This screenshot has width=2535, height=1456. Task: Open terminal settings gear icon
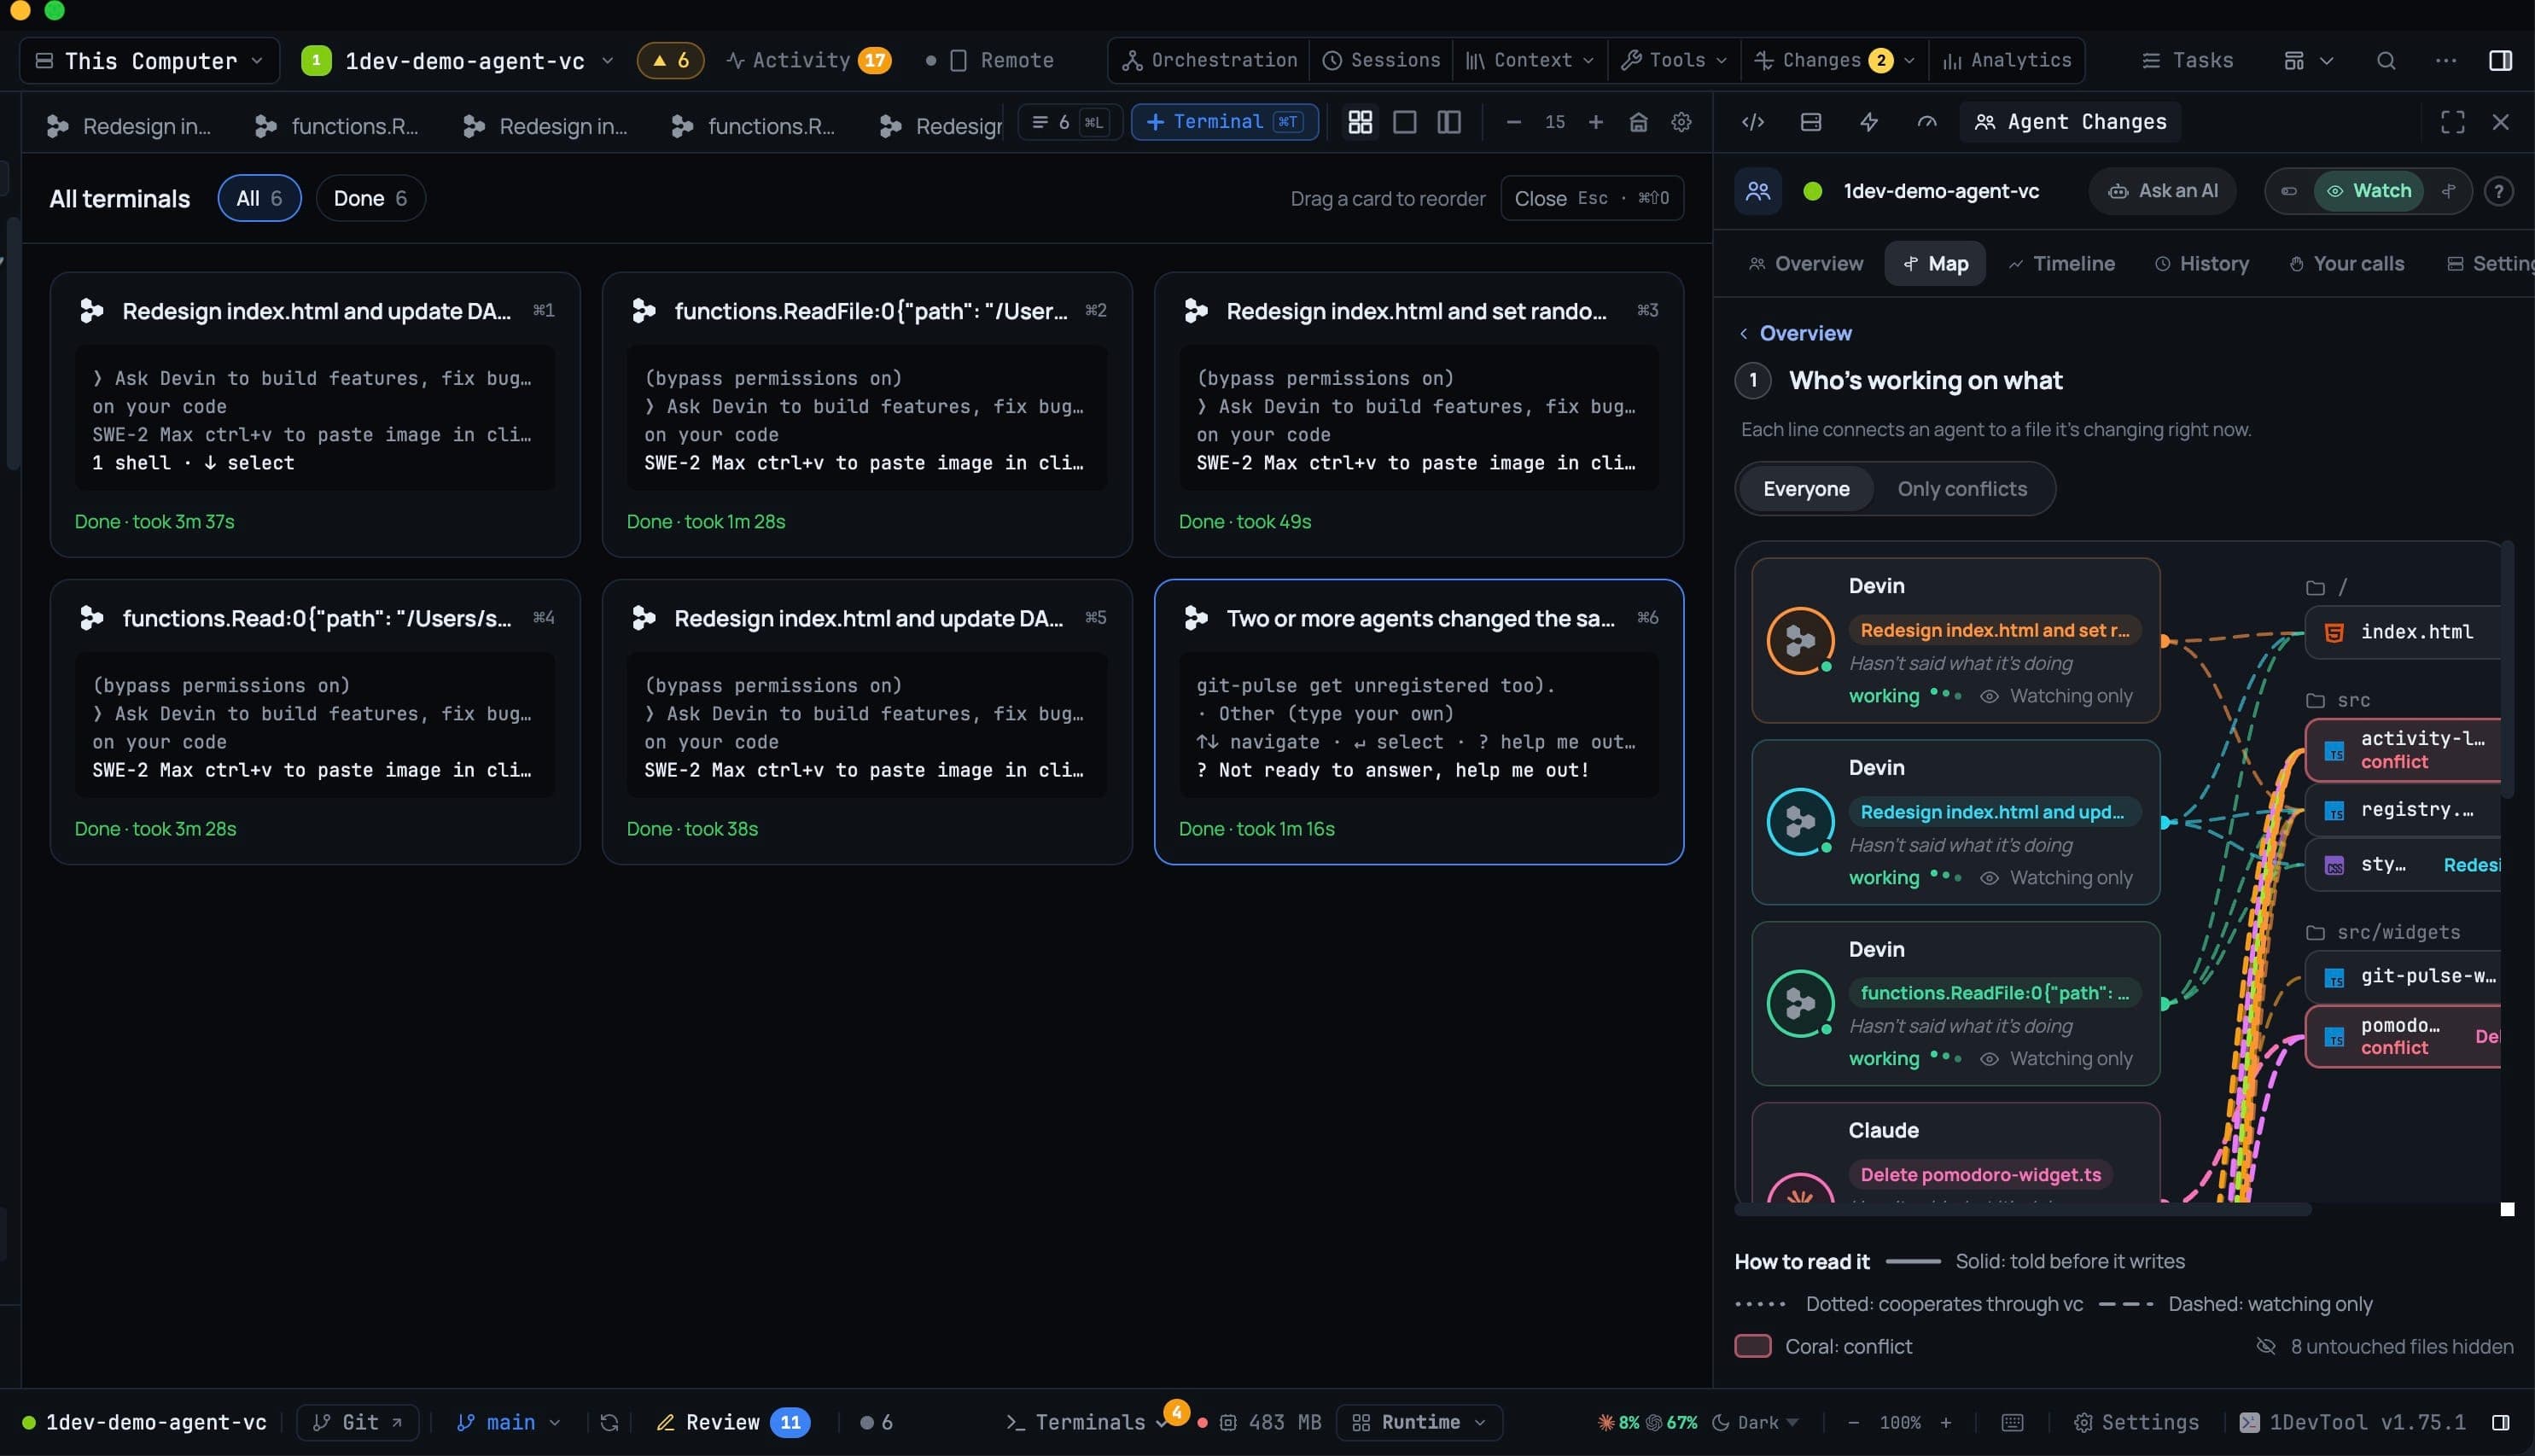1681,122
